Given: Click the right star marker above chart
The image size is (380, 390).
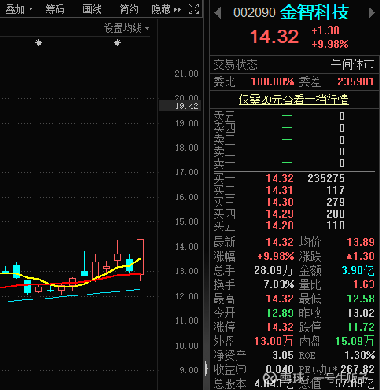Looking at the screenshot, I should [x=117, y=43].
